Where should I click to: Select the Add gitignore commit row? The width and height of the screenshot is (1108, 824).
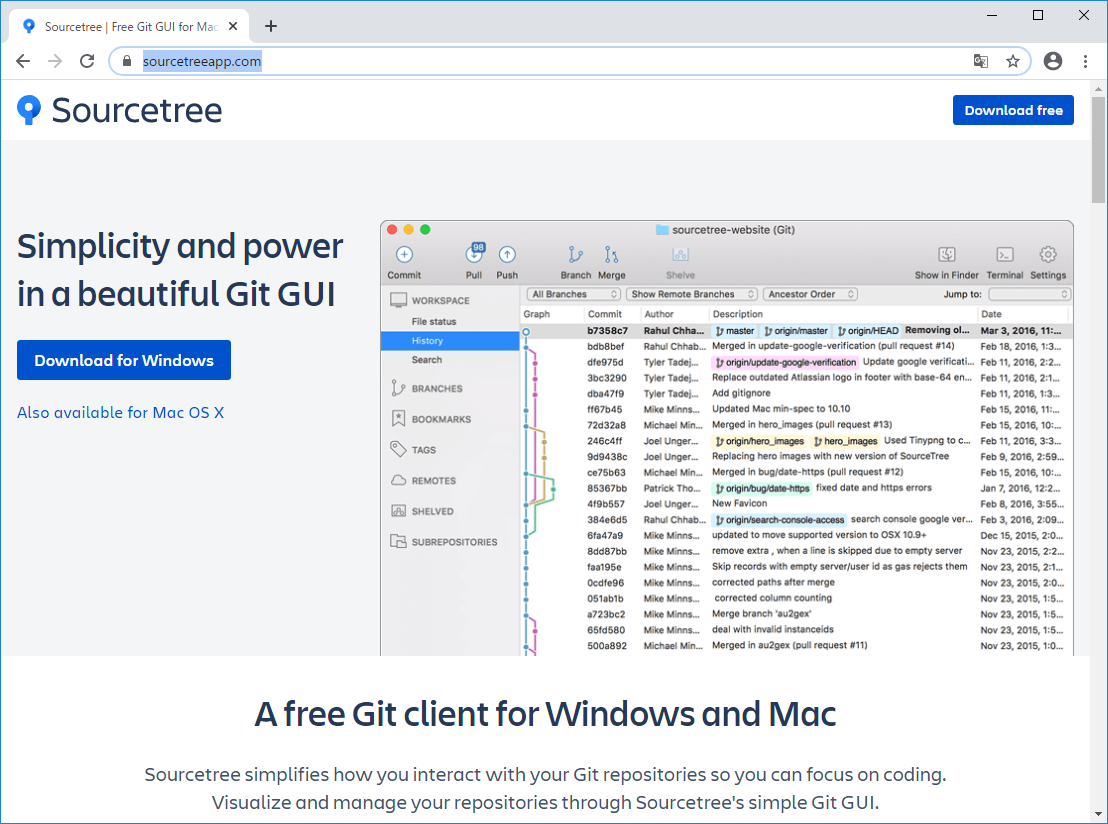pos(796,394)
